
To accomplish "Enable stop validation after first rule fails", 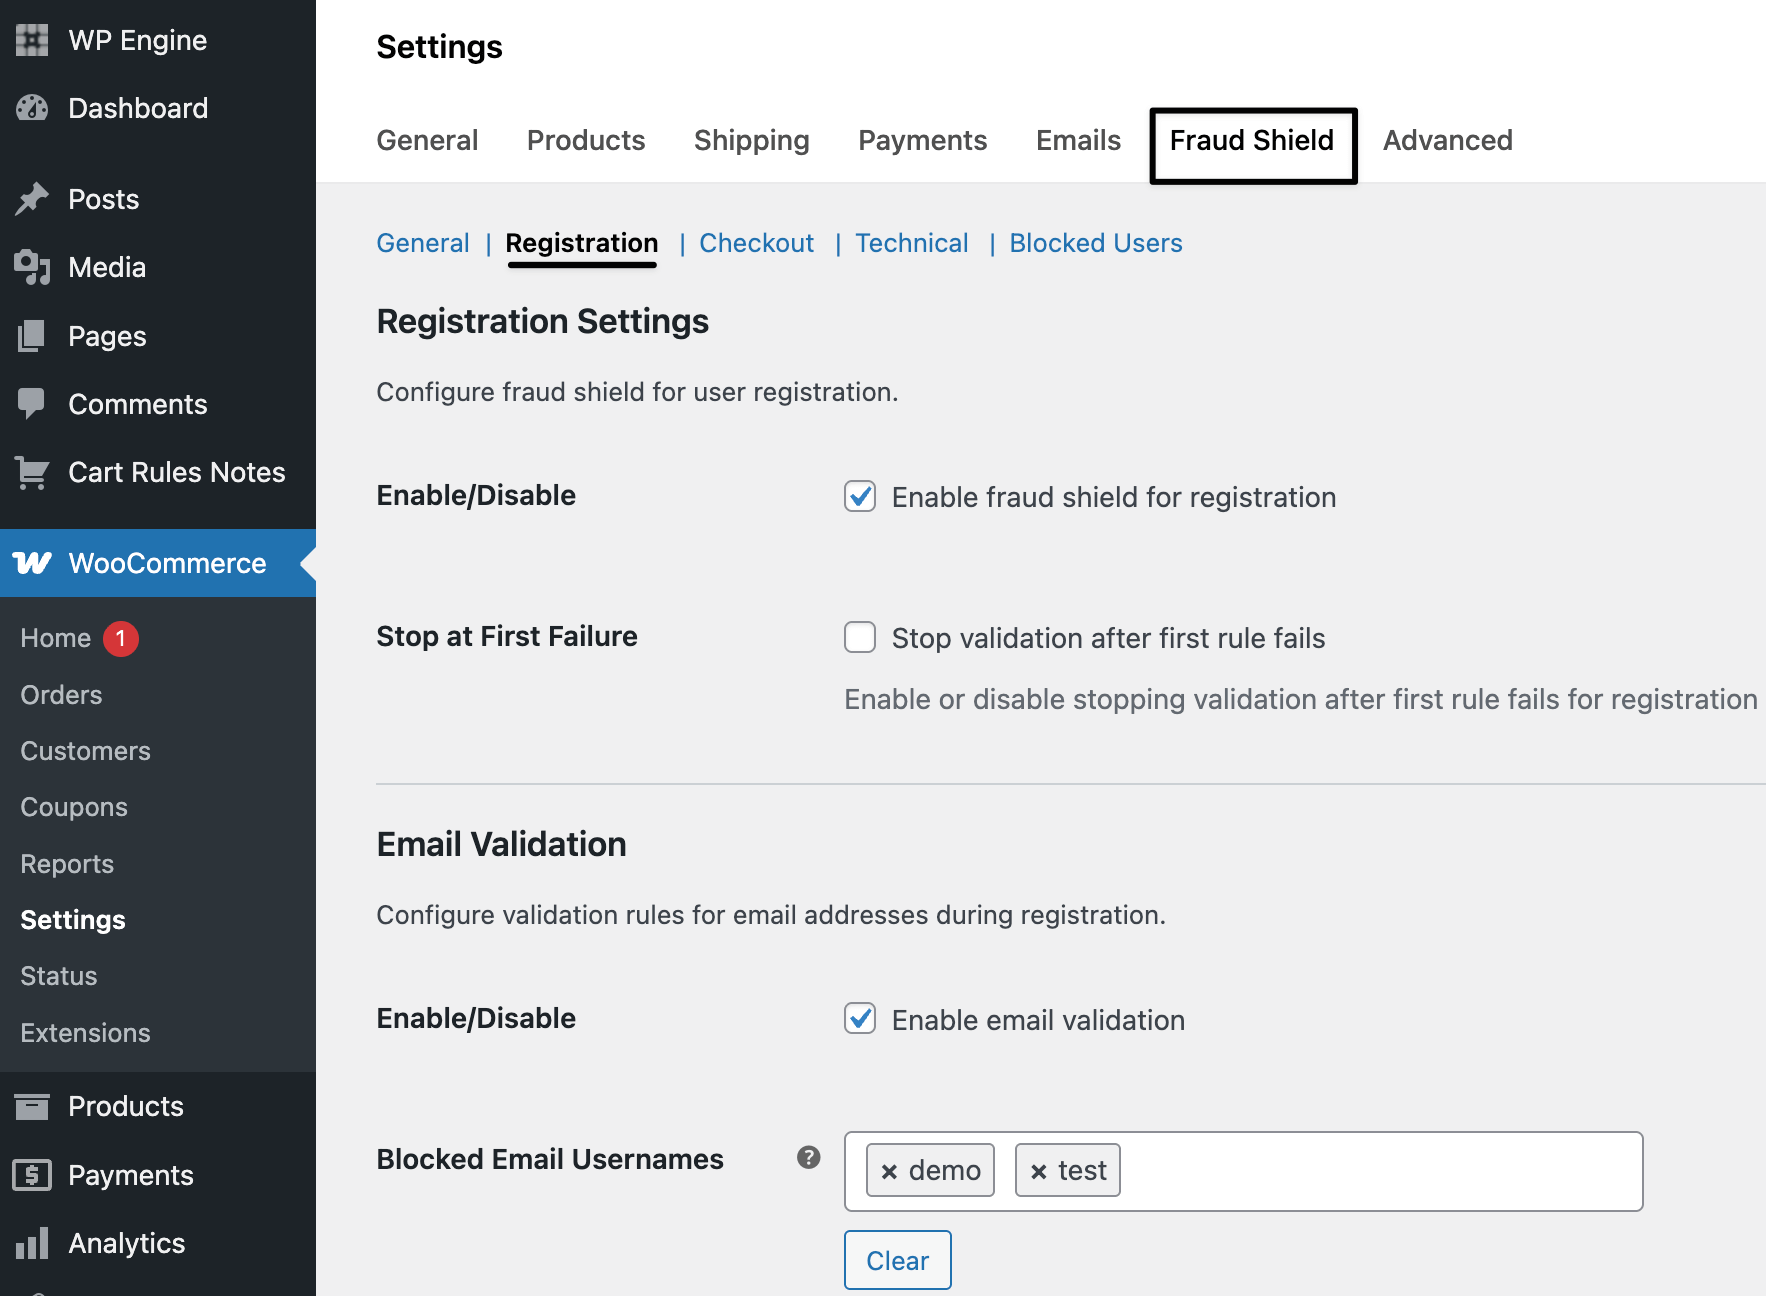I will point(860,638).
